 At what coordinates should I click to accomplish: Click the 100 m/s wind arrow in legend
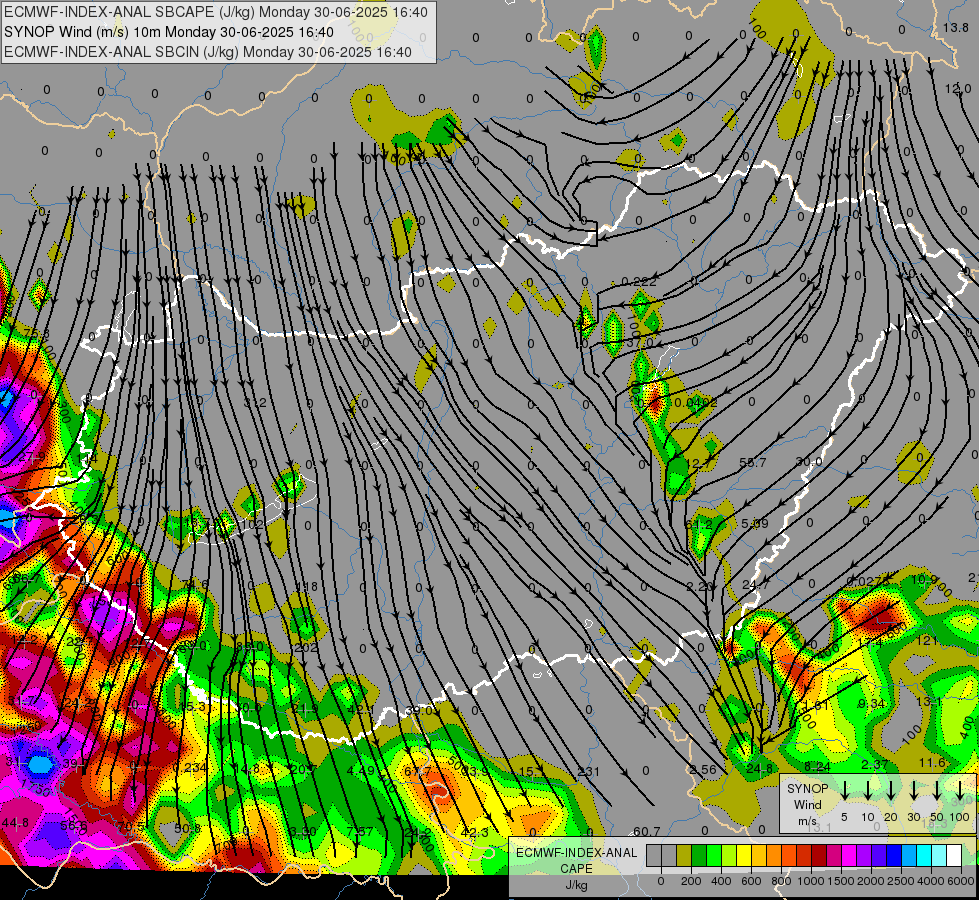pyautogui.click(x=960, y=790)
